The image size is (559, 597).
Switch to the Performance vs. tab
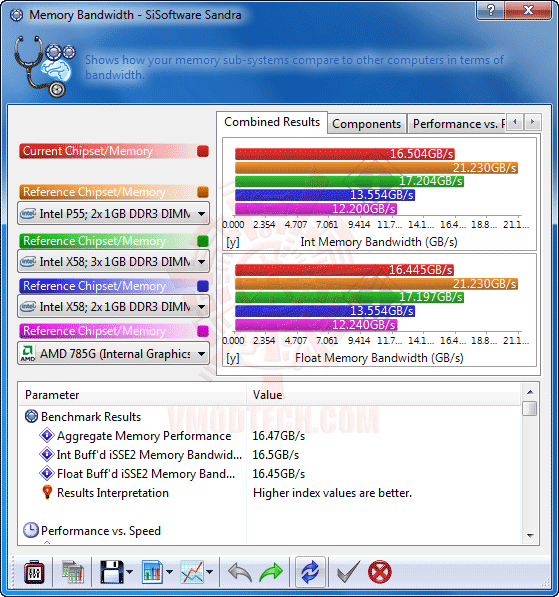(457, 124)
